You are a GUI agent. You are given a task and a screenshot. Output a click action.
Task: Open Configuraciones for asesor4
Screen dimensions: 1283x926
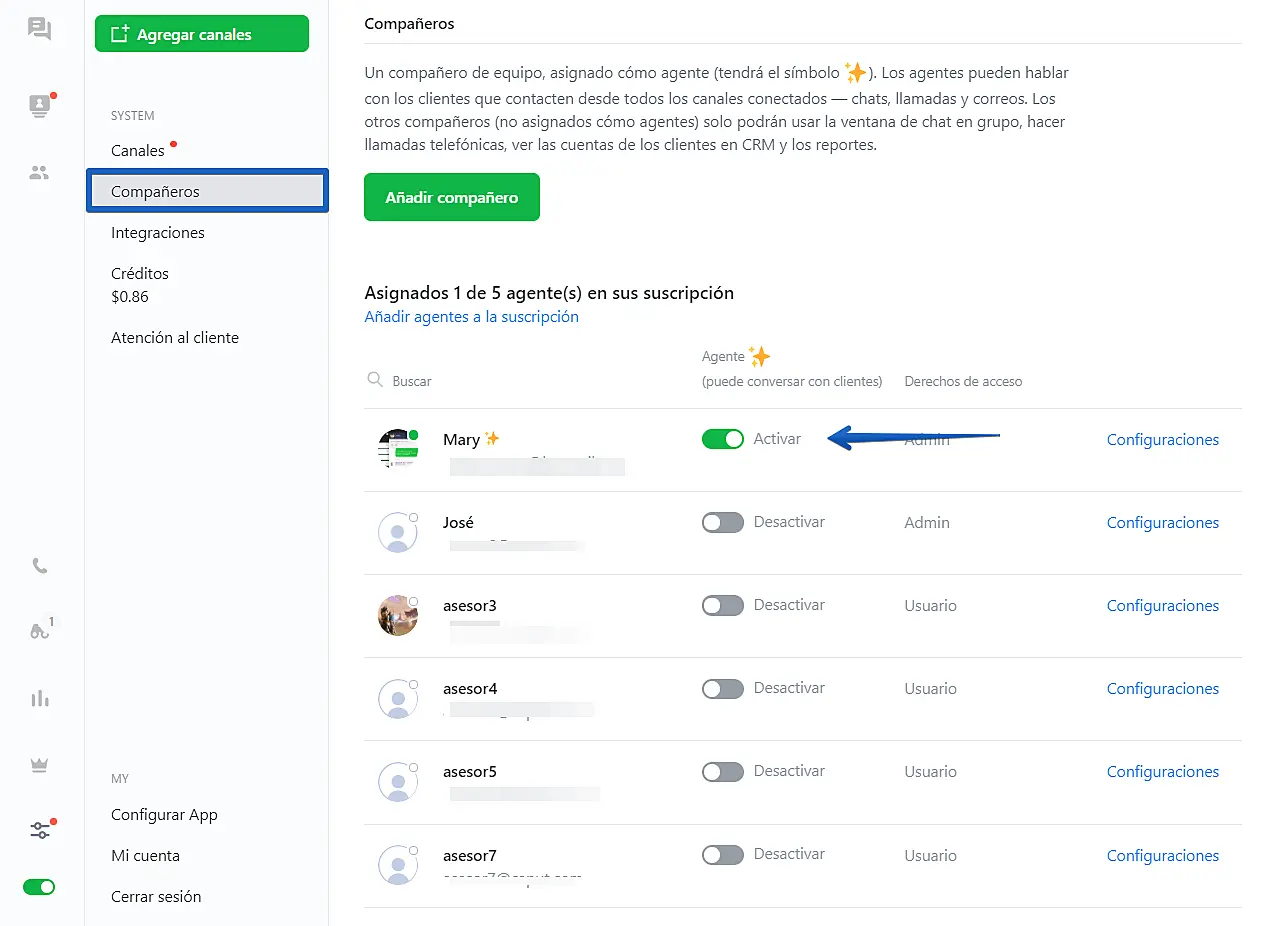1162,689
